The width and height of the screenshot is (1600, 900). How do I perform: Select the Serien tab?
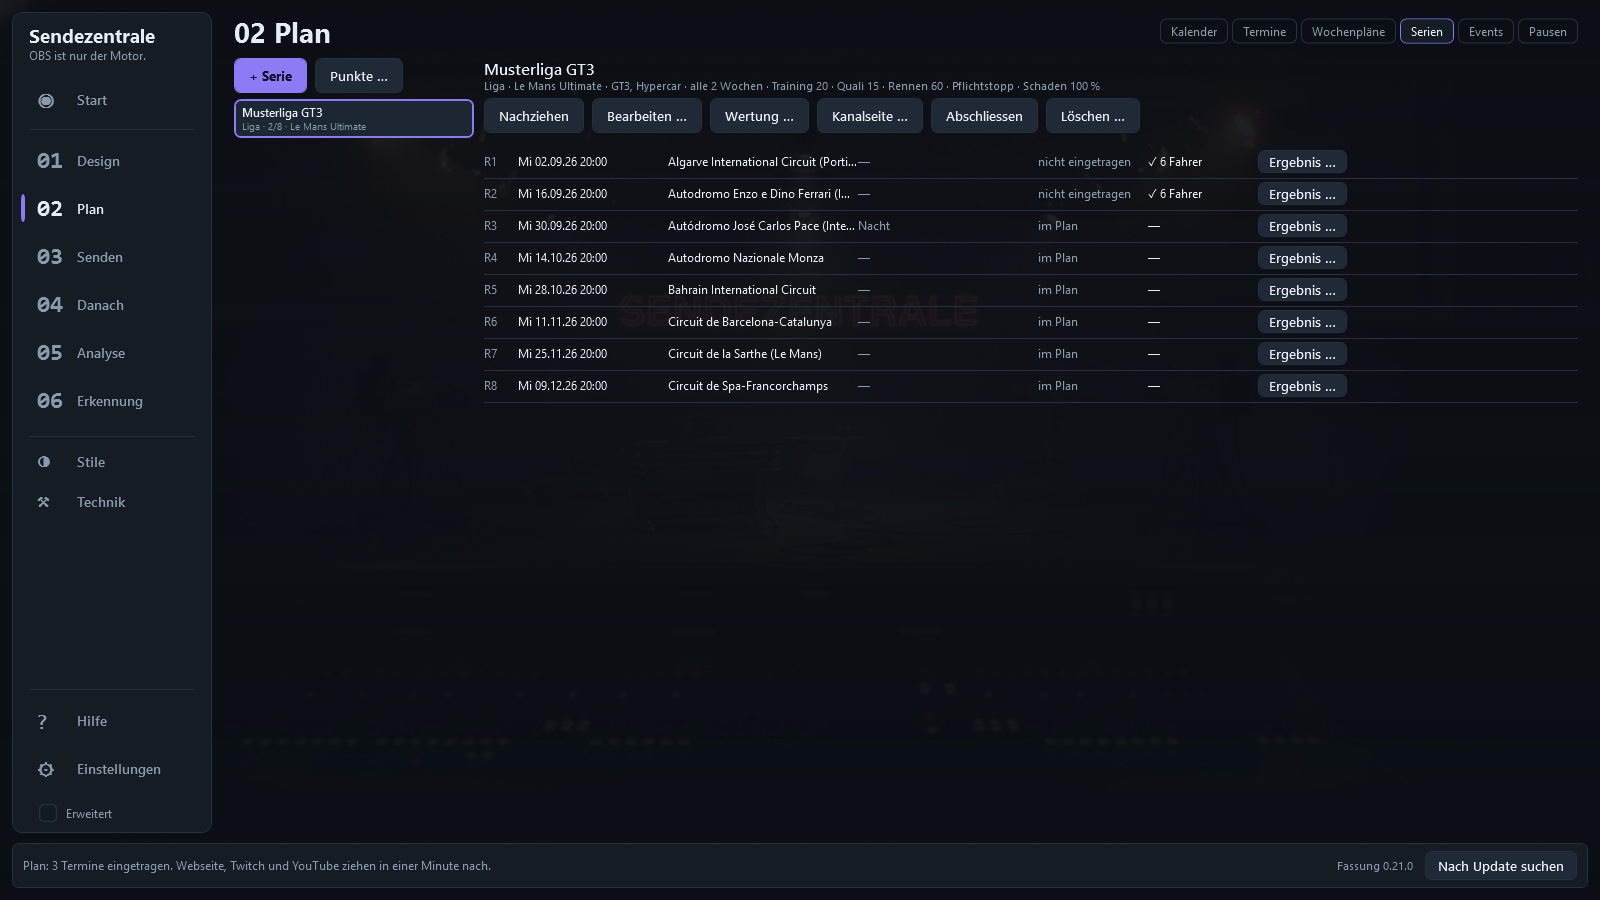[x=1427, y=32]
